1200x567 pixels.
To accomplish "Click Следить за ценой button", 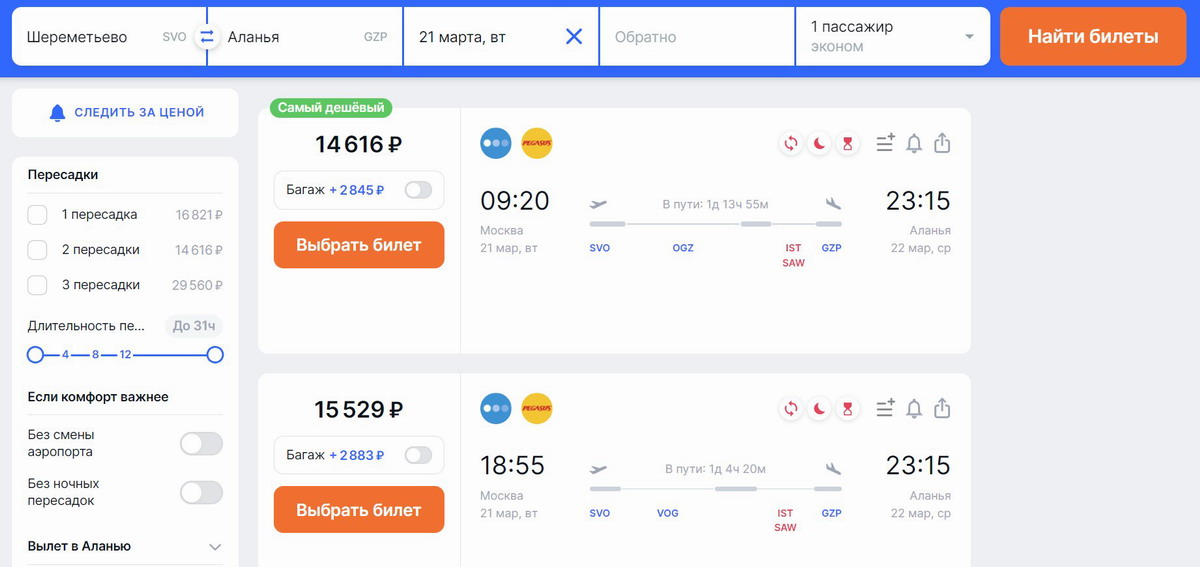I will [125, 113].
